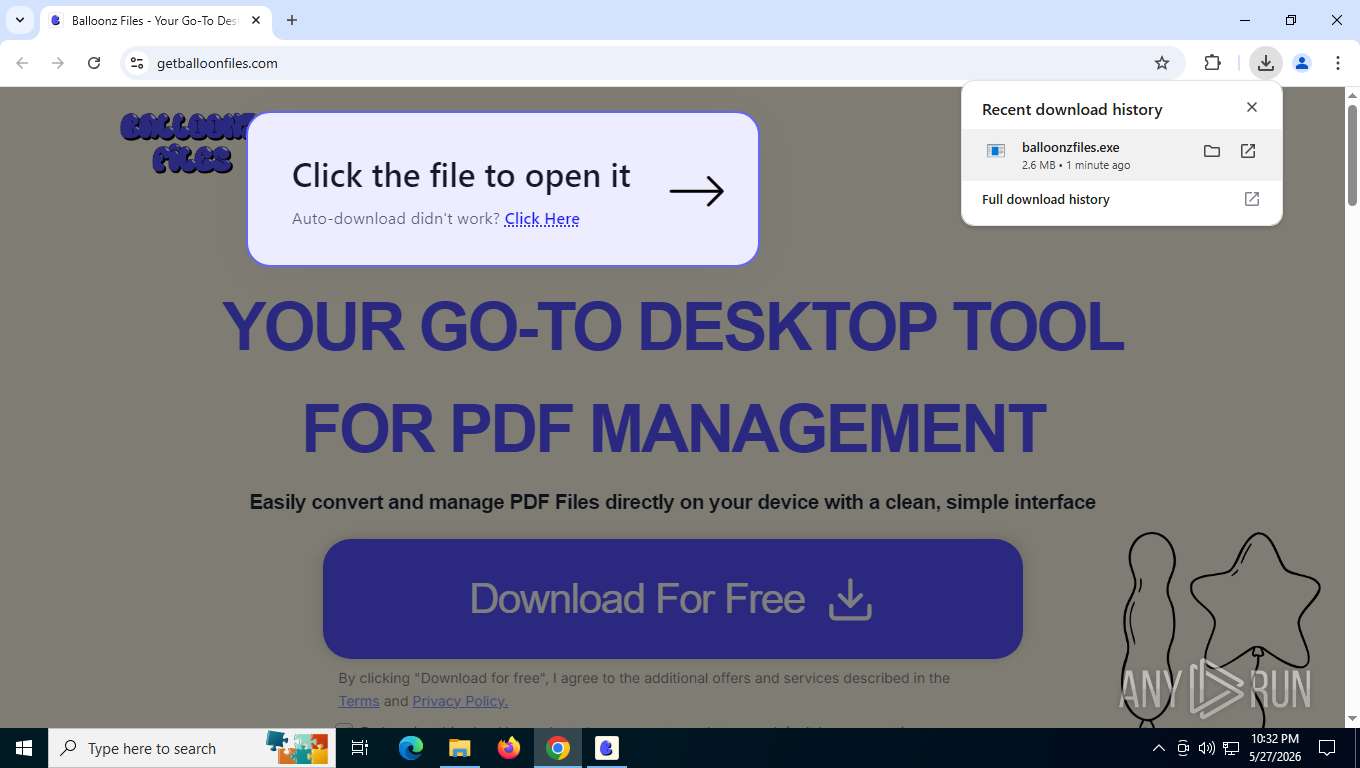Viewport: 1360px width, 768px height.
Task: Open a new browser tab
Action: coord(292,20)
